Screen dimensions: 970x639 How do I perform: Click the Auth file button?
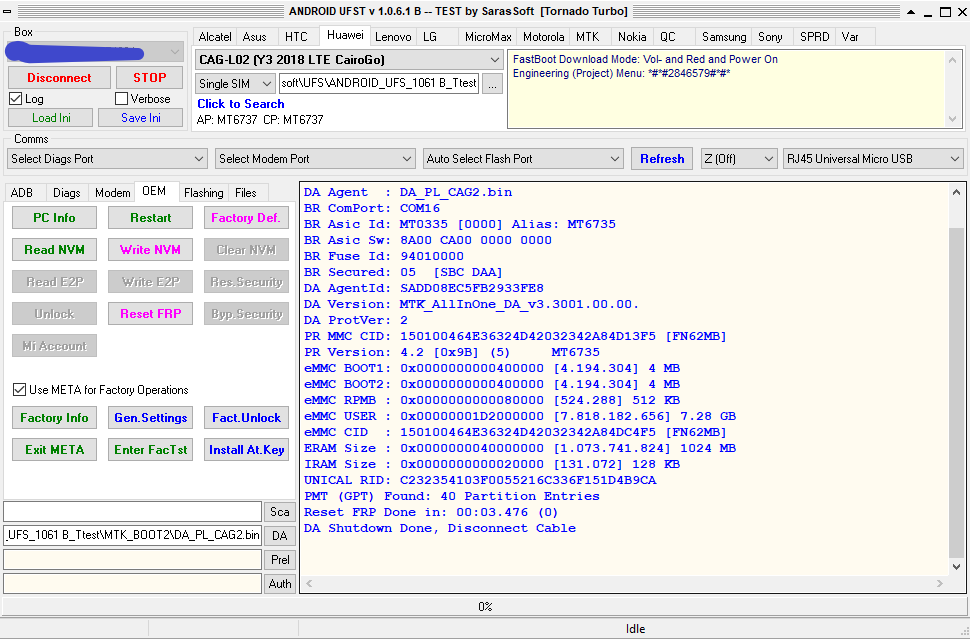coord(280,584)
